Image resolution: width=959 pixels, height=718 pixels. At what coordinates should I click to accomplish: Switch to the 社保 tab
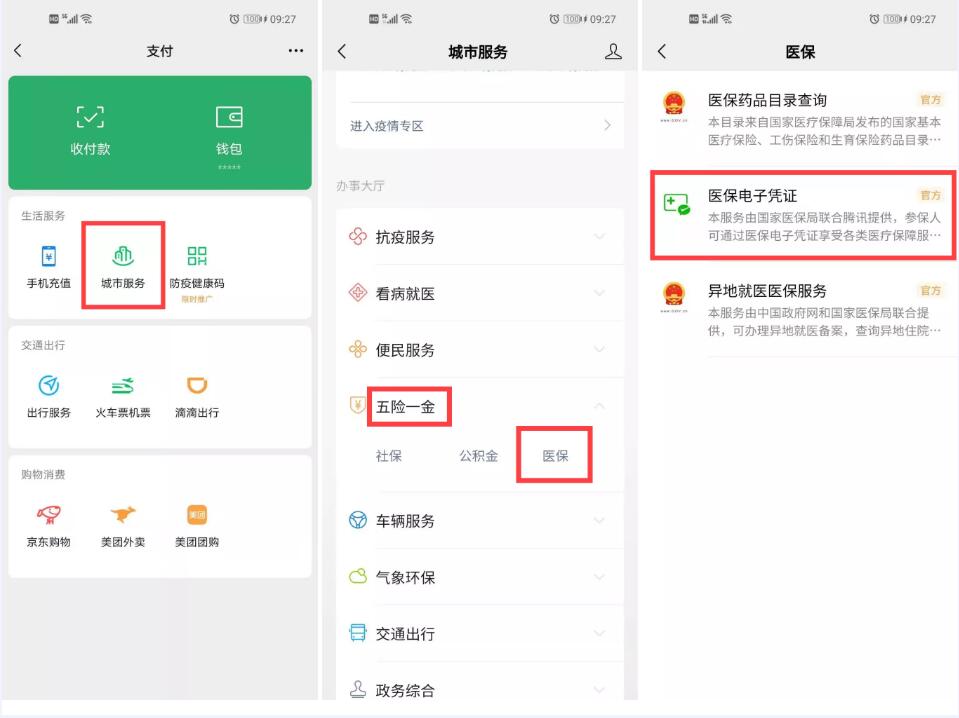coord(391,456)
